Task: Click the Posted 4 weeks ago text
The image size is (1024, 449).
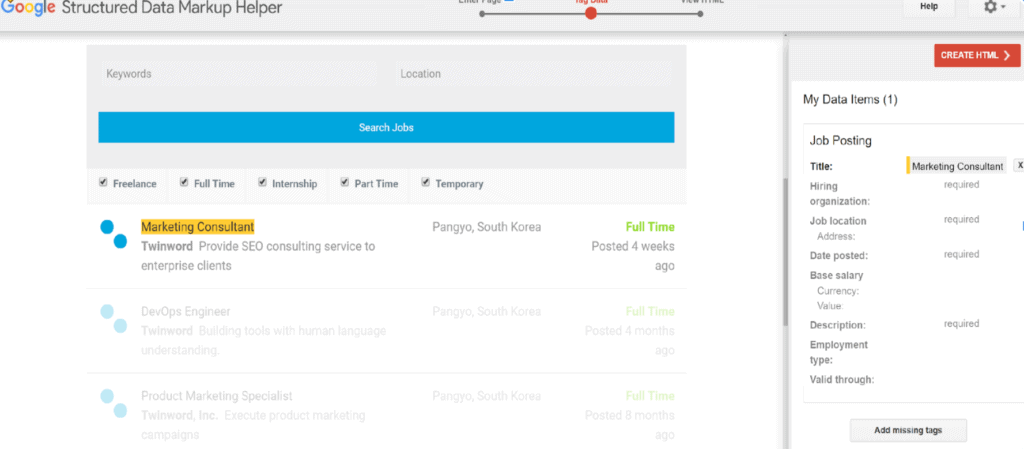Action: tap(633, 256)
